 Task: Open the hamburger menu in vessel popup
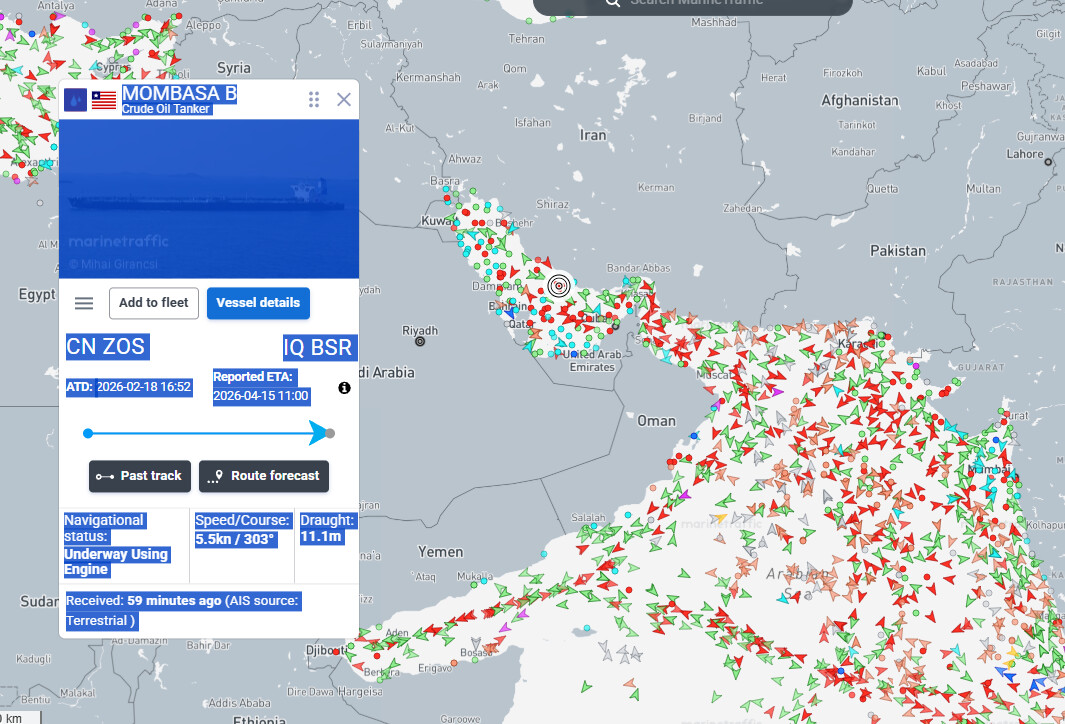[x=84, y=303]
